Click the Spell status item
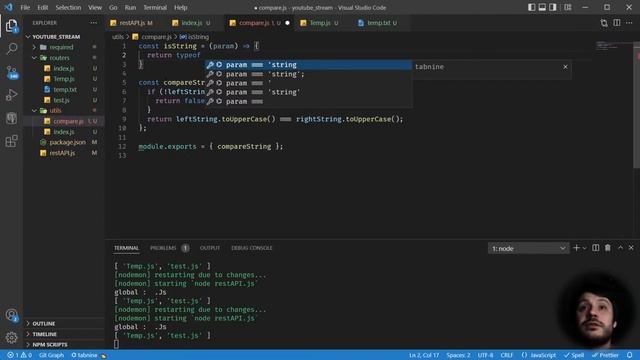The image size is (640, 360). tap(574, 355)
